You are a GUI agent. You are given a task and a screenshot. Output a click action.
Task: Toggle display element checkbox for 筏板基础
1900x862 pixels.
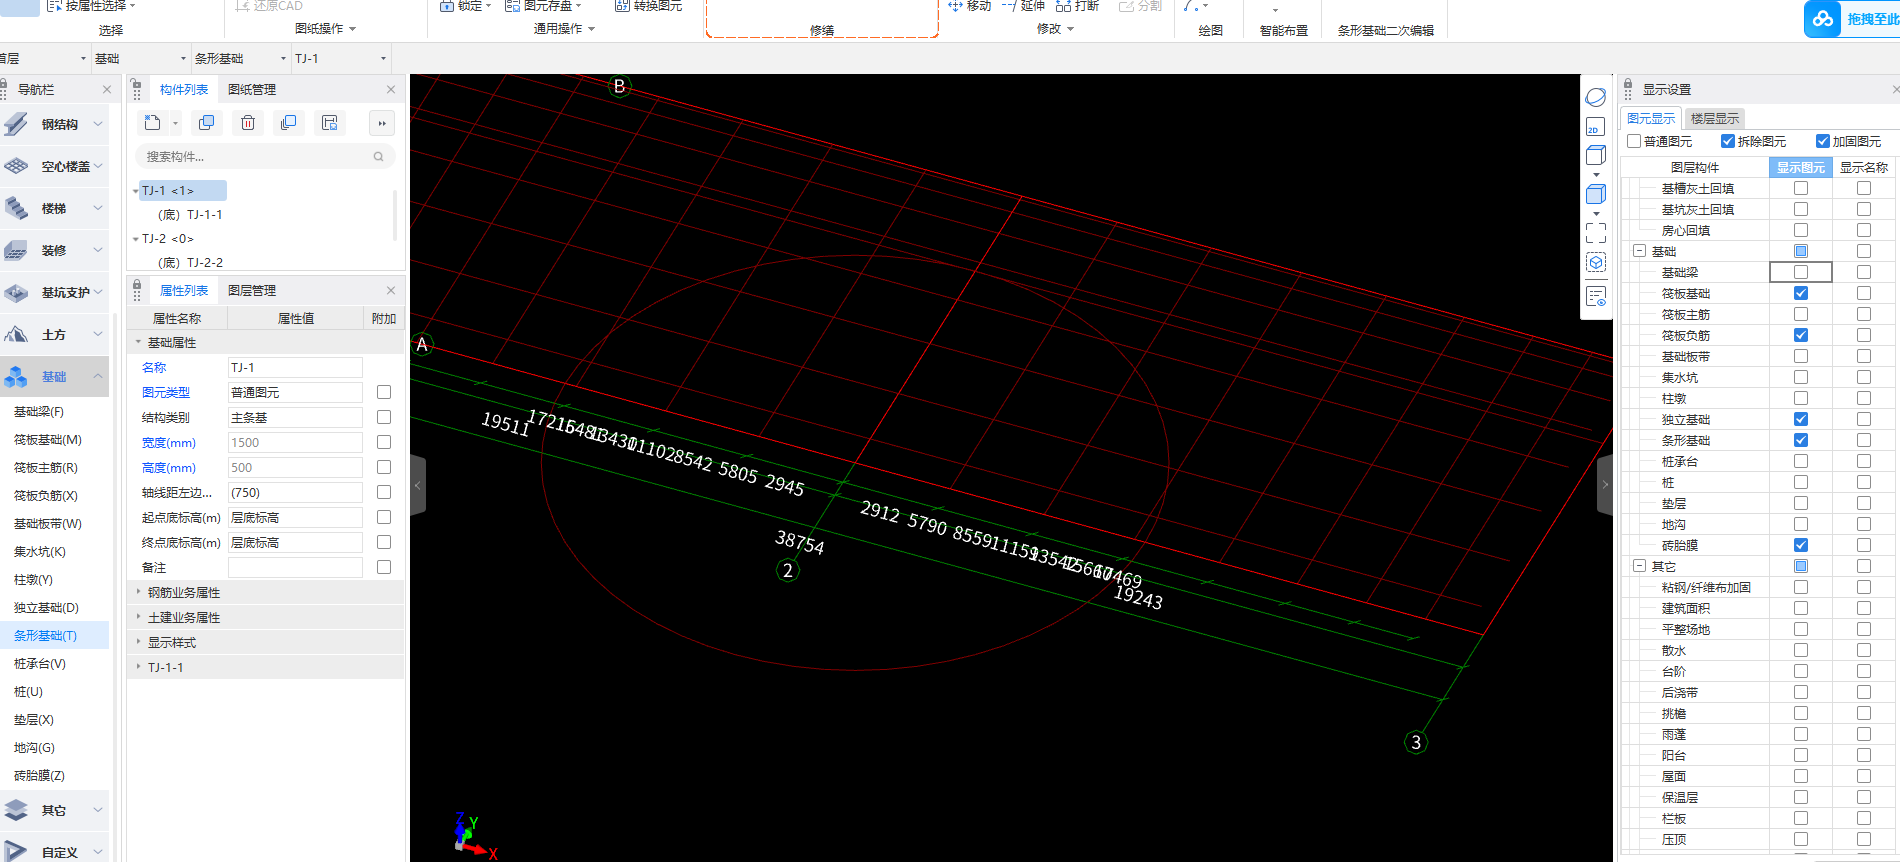click(1801, 293)
